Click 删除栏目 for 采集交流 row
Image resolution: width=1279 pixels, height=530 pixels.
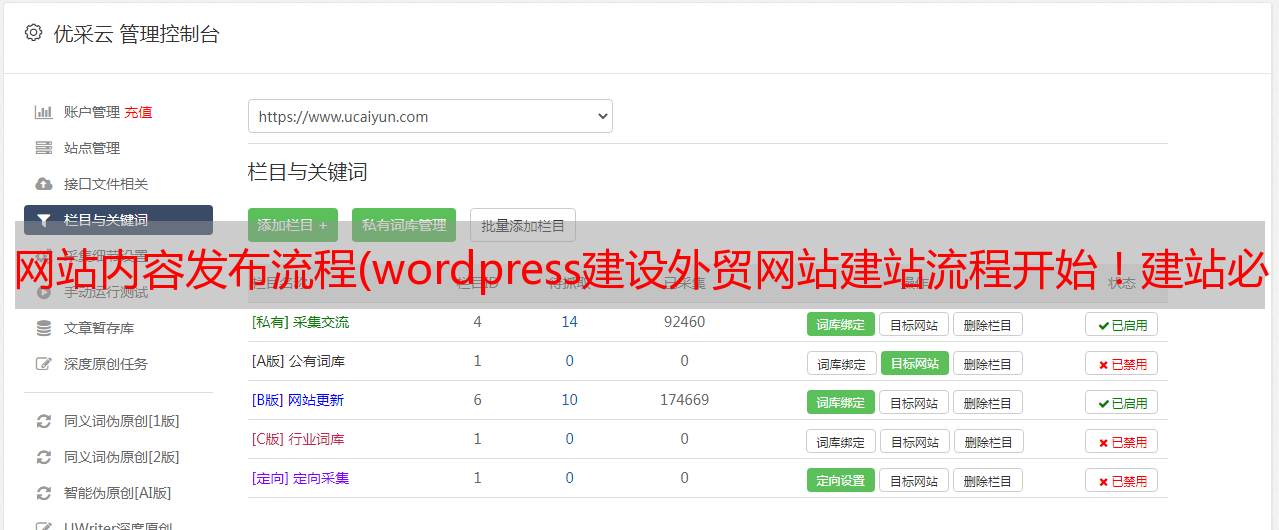[987, 324]
